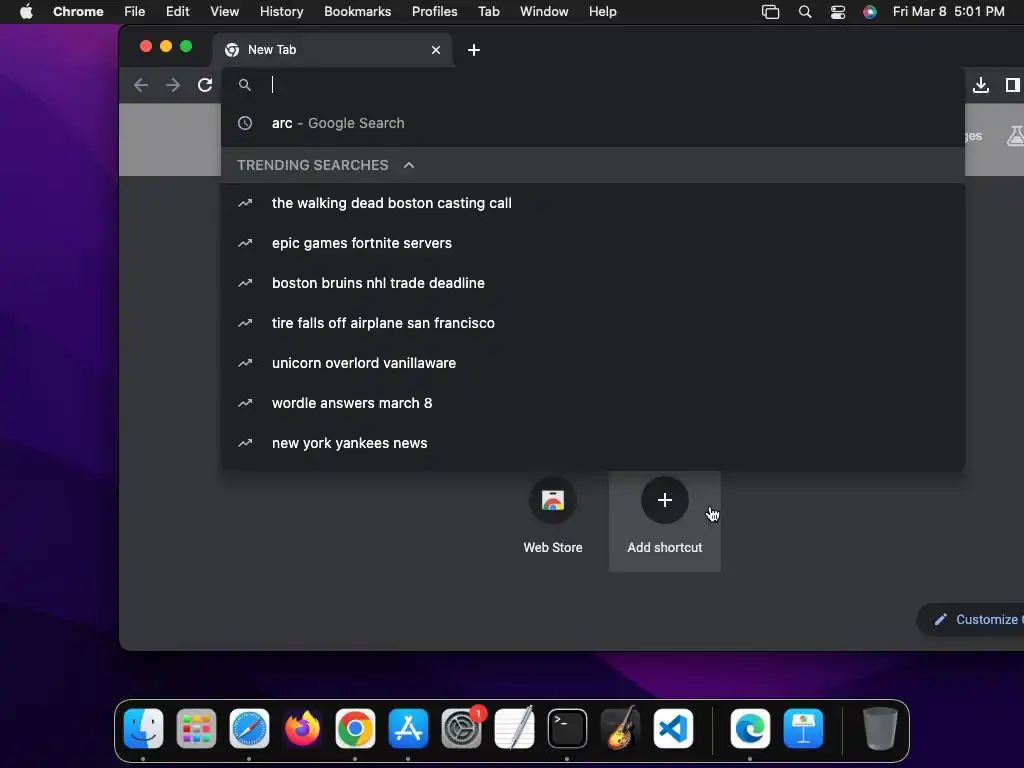Open the File menu
The image size is (1024, 768).
click(x=135, y=12)
